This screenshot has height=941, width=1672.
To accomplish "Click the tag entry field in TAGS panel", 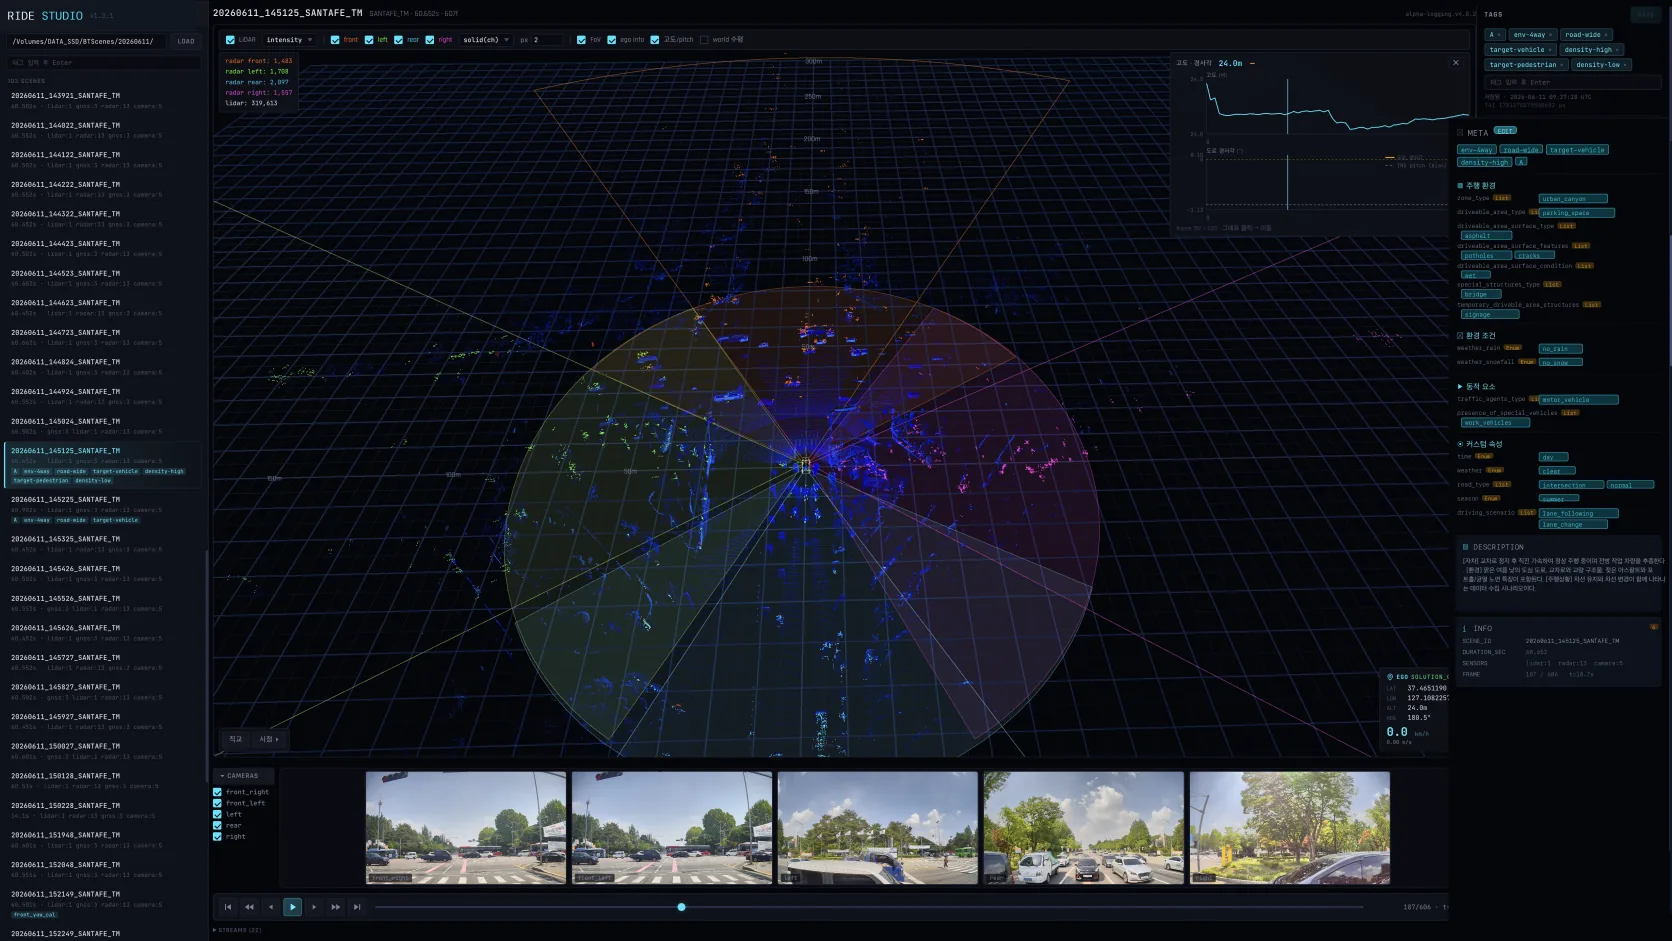I will 1572,82.
